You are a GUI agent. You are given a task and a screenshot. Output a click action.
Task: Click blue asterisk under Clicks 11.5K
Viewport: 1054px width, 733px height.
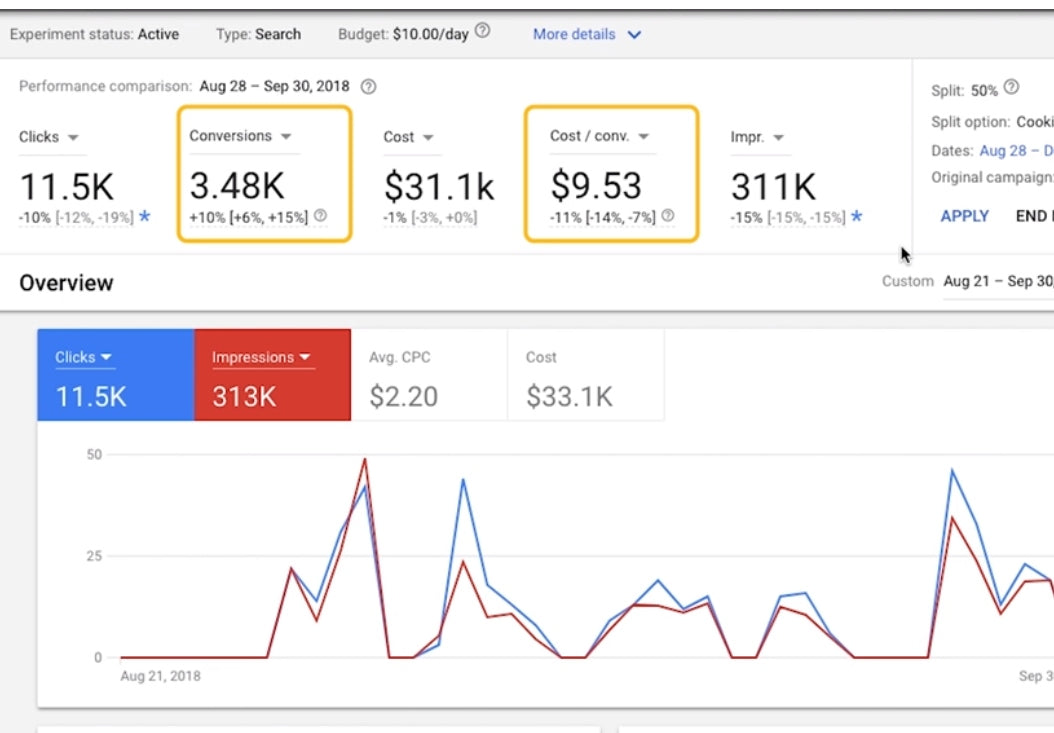(145, 217)
